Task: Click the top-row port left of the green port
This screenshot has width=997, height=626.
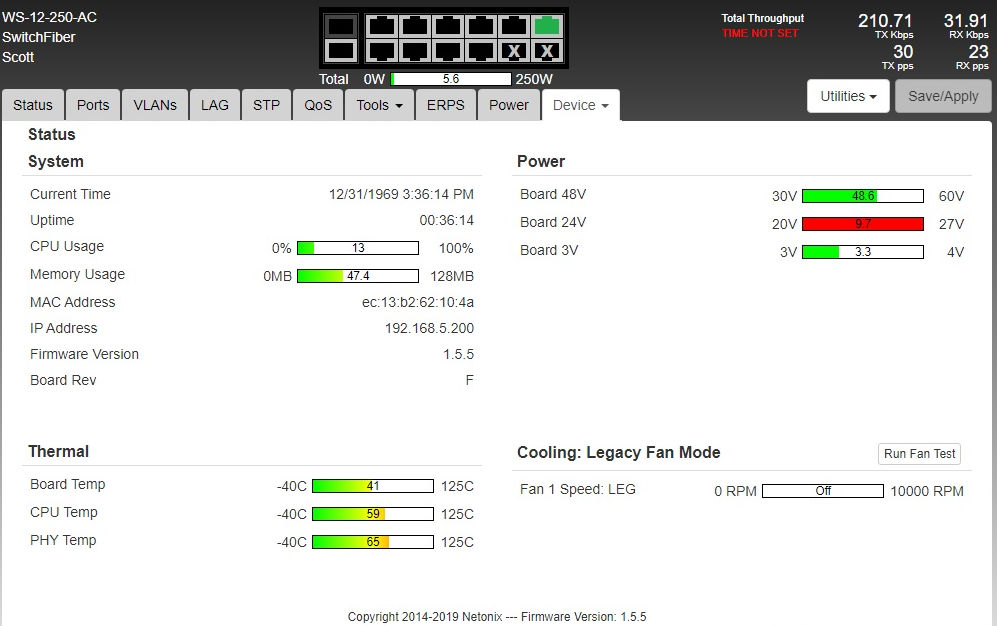Action: click(513, 26)
